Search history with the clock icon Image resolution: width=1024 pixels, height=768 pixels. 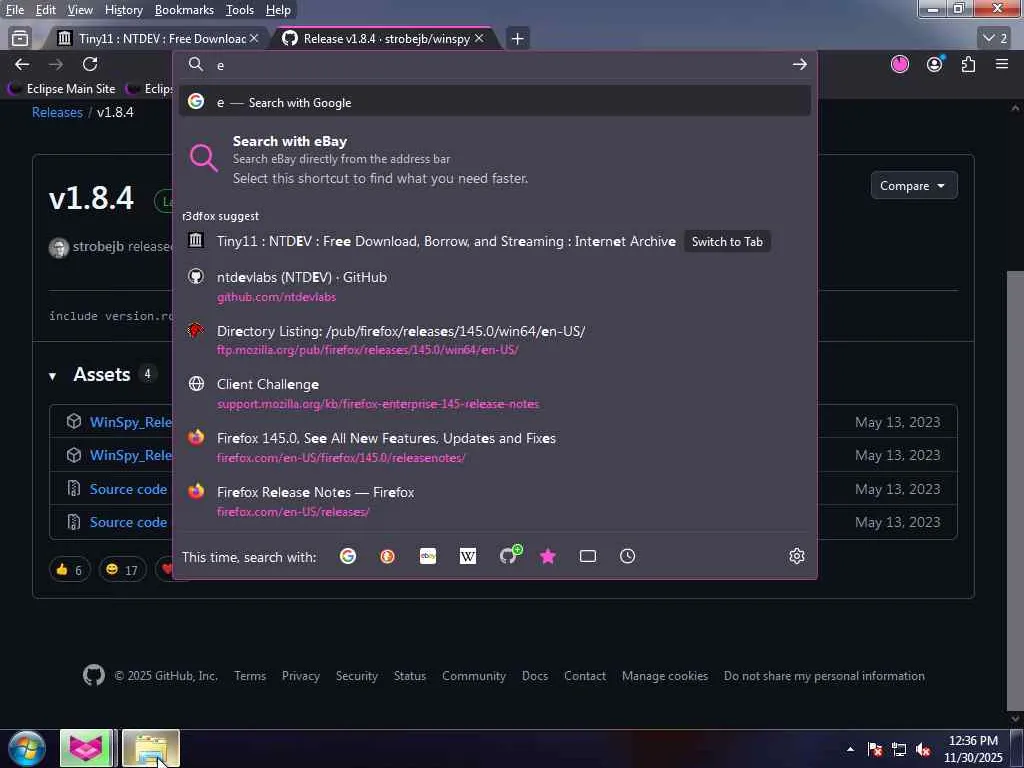point(628,556)
